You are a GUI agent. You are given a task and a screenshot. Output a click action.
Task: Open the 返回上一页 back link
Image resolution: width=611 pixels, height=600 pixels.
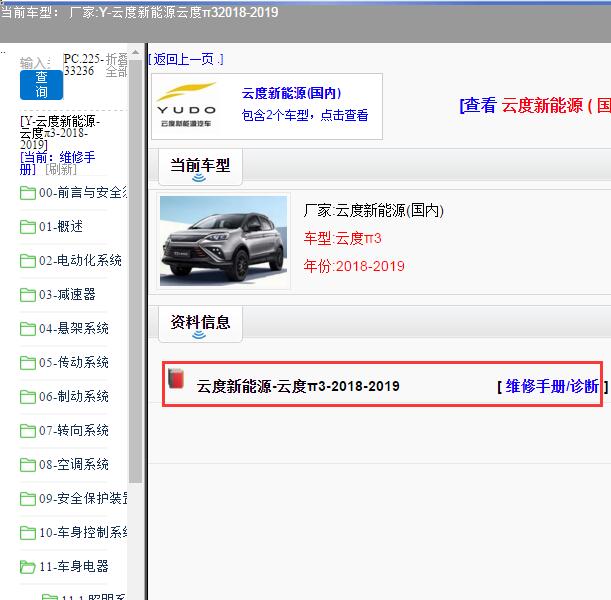point(186,59)
